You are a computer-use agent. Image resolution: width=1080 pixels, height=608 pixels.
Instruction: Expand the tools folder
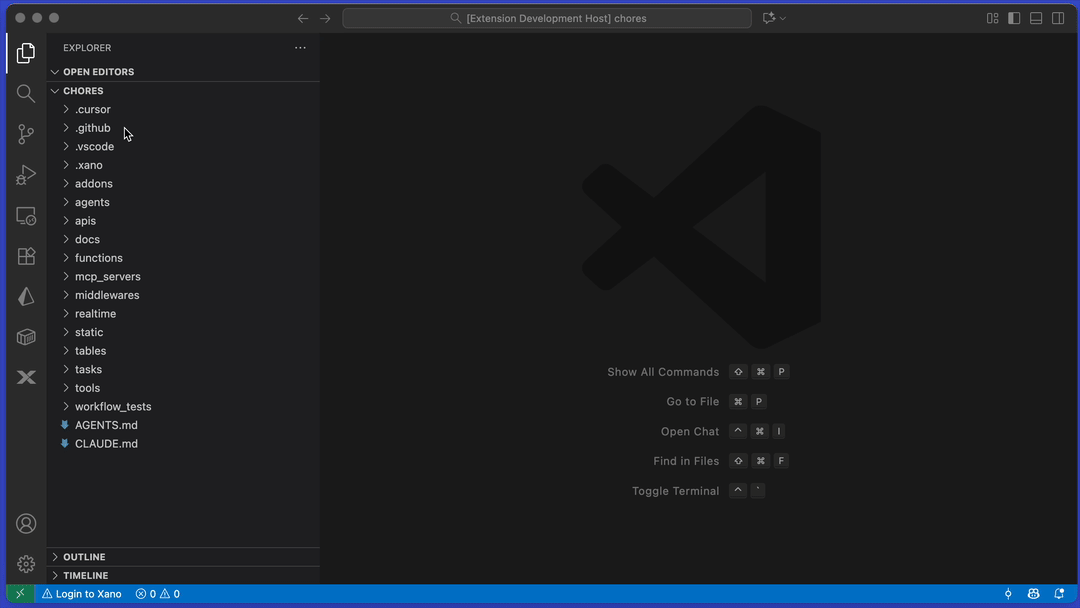(x=183, y=388)
